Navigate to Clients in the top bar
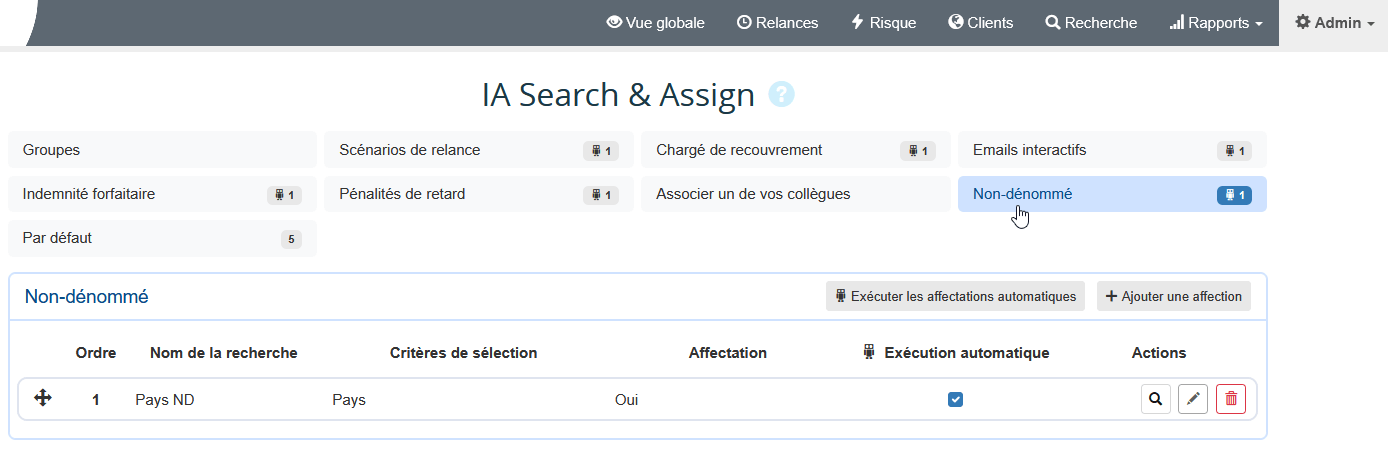1388x449 pixels. click(x=980, y=22)
